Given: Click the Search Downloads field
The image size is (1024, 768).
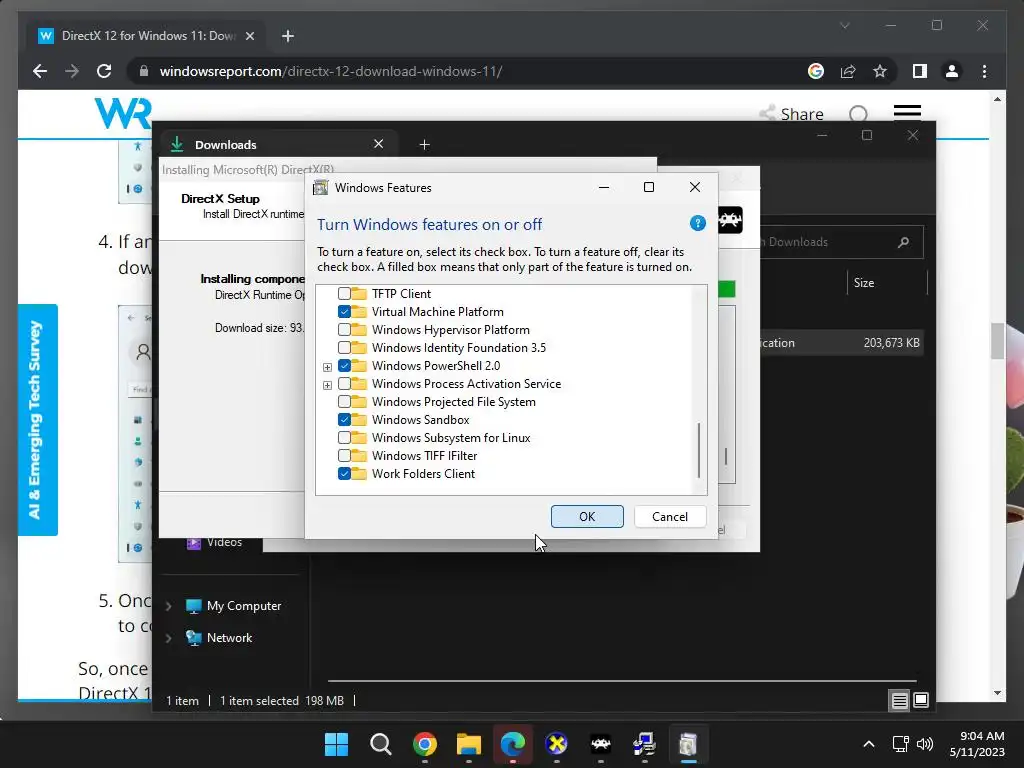Looking at the screenshot, I should (839, 242).
